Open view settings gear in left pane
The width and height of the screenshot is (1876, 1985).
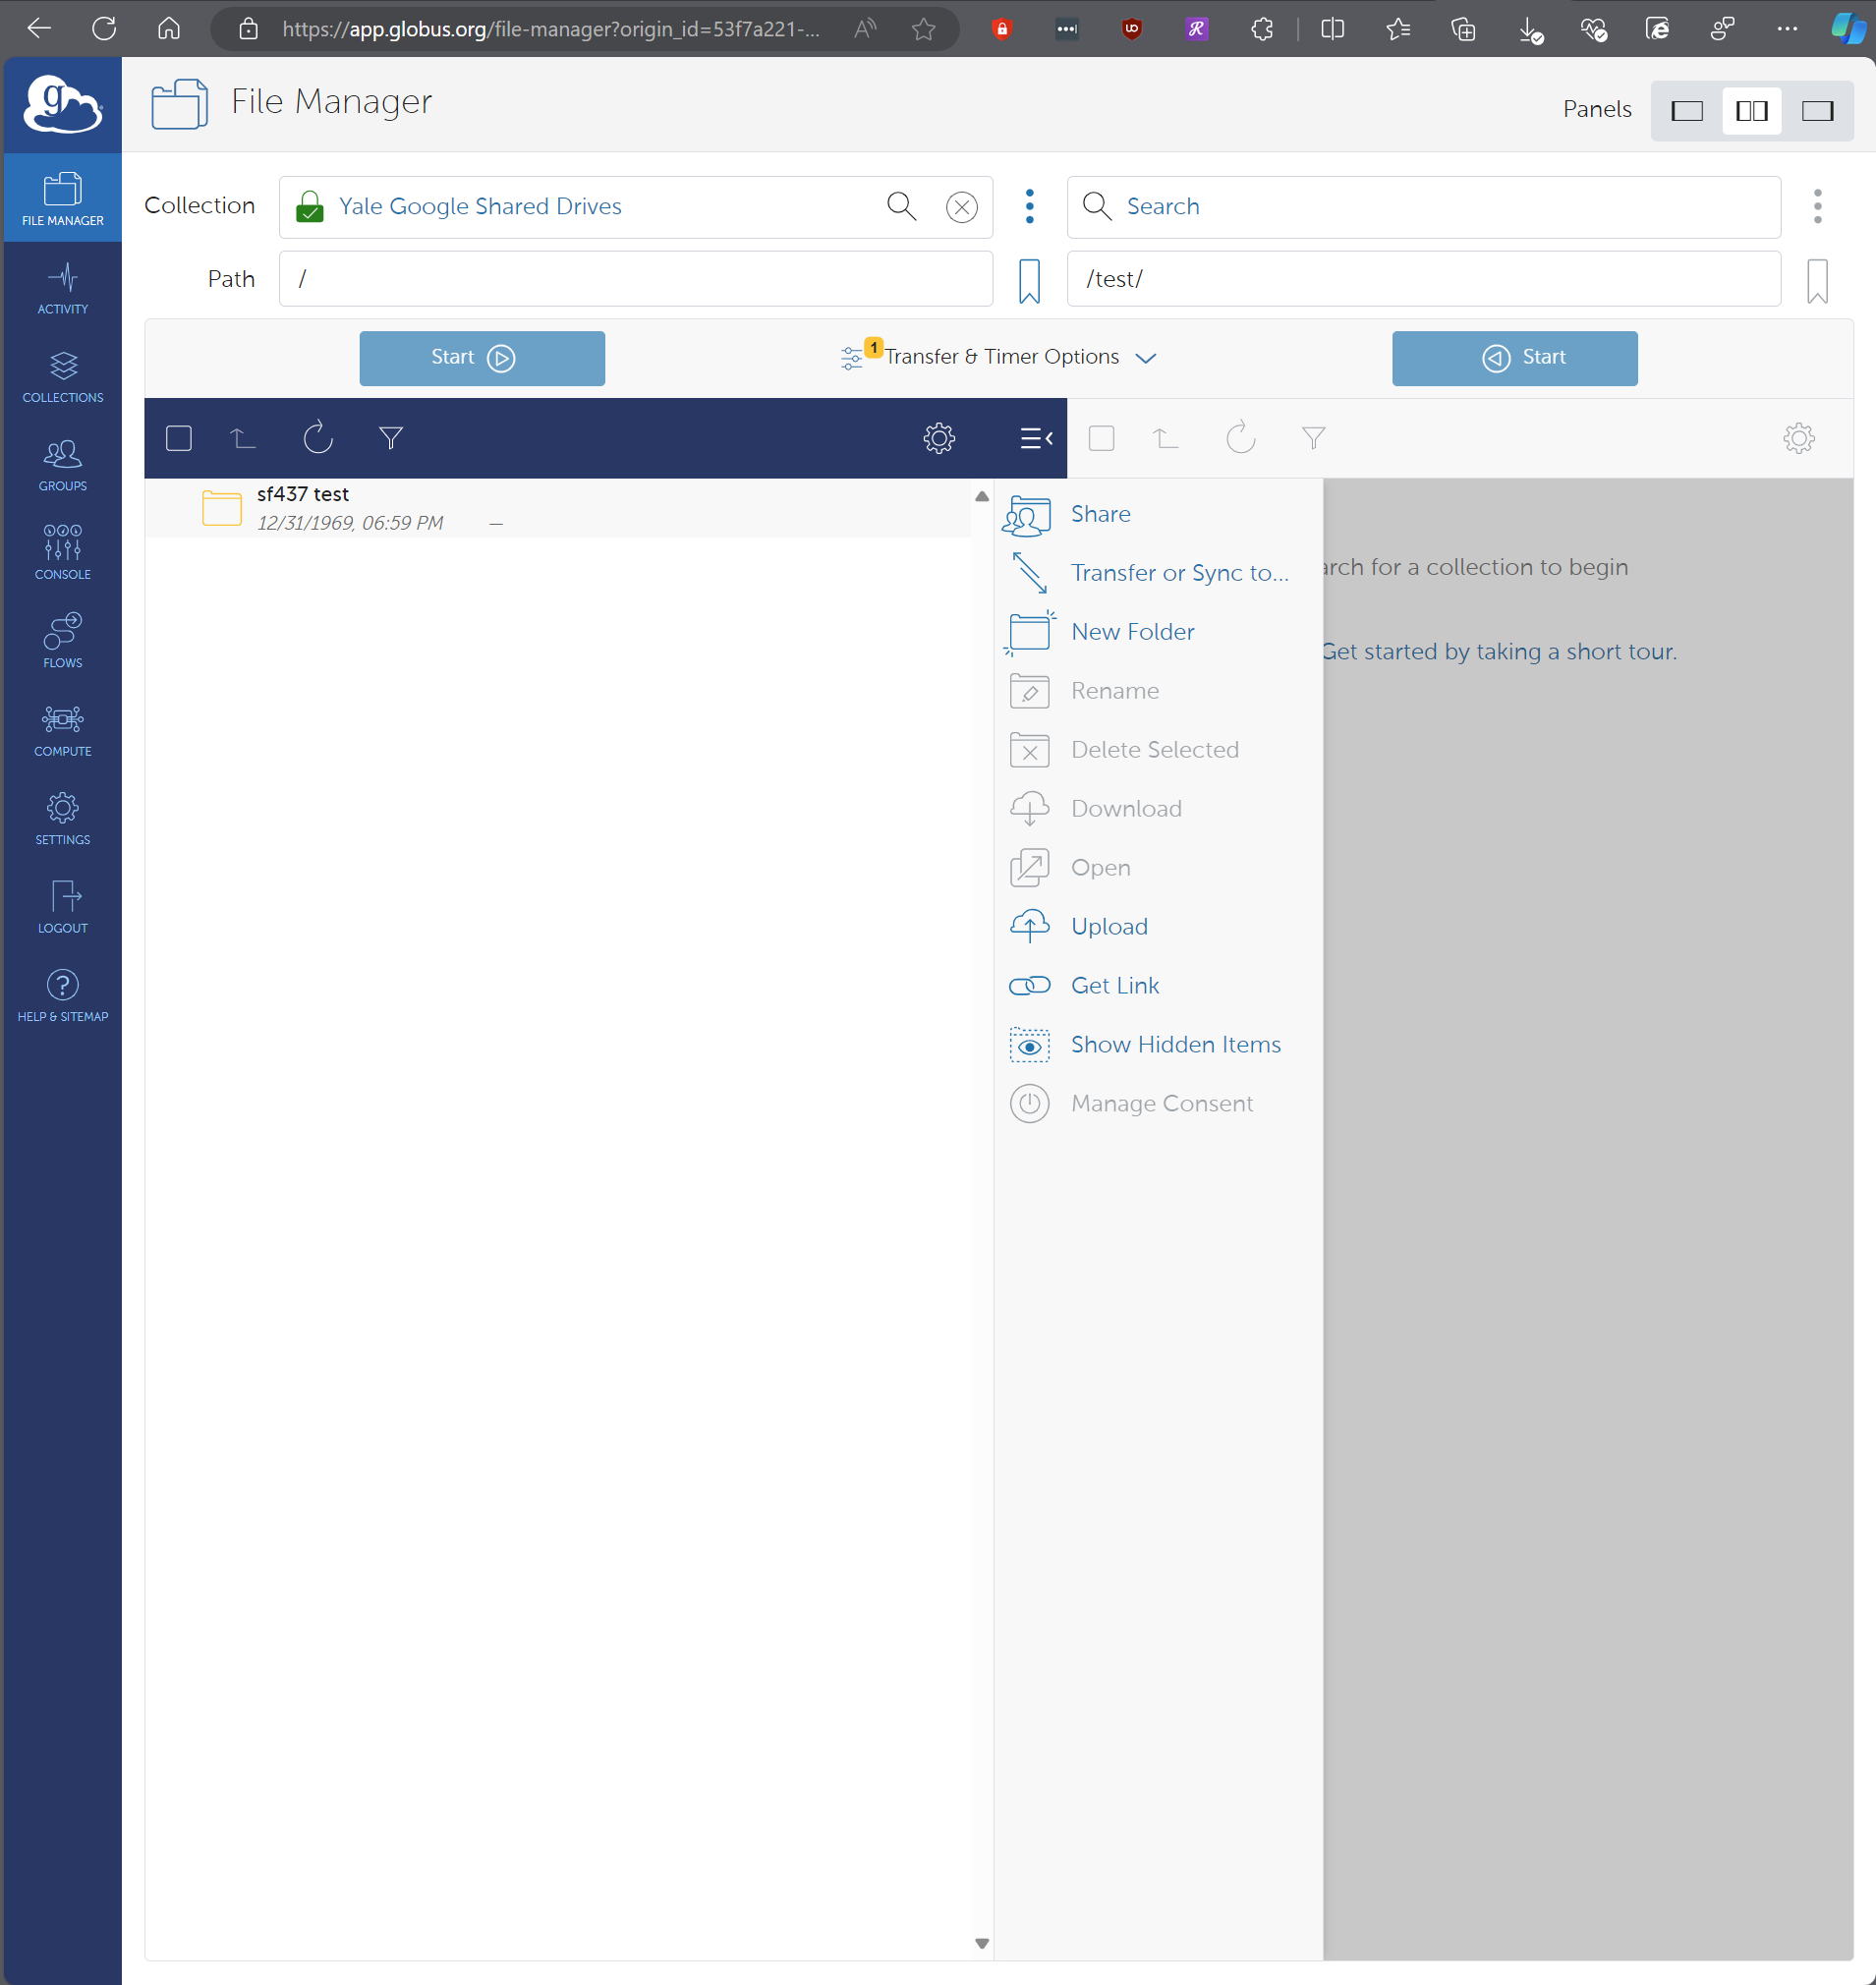(x=938, y=438)
